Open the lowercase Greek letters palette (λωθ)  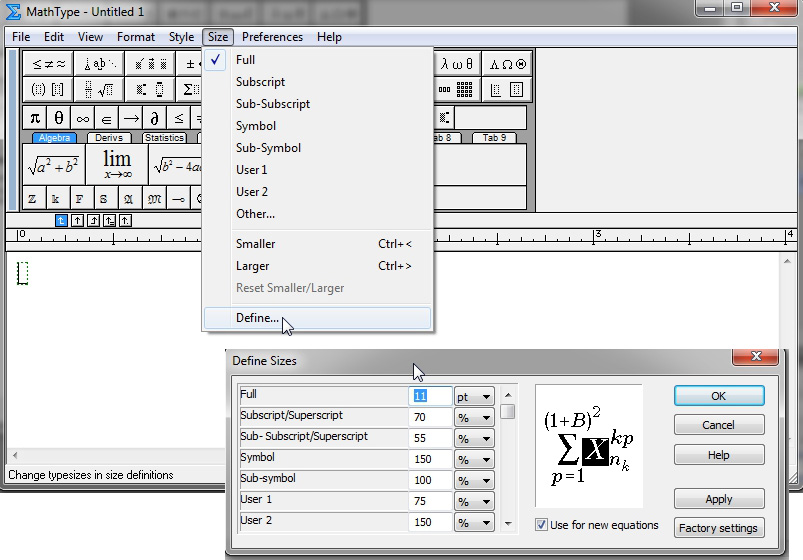tap(457, 64)
